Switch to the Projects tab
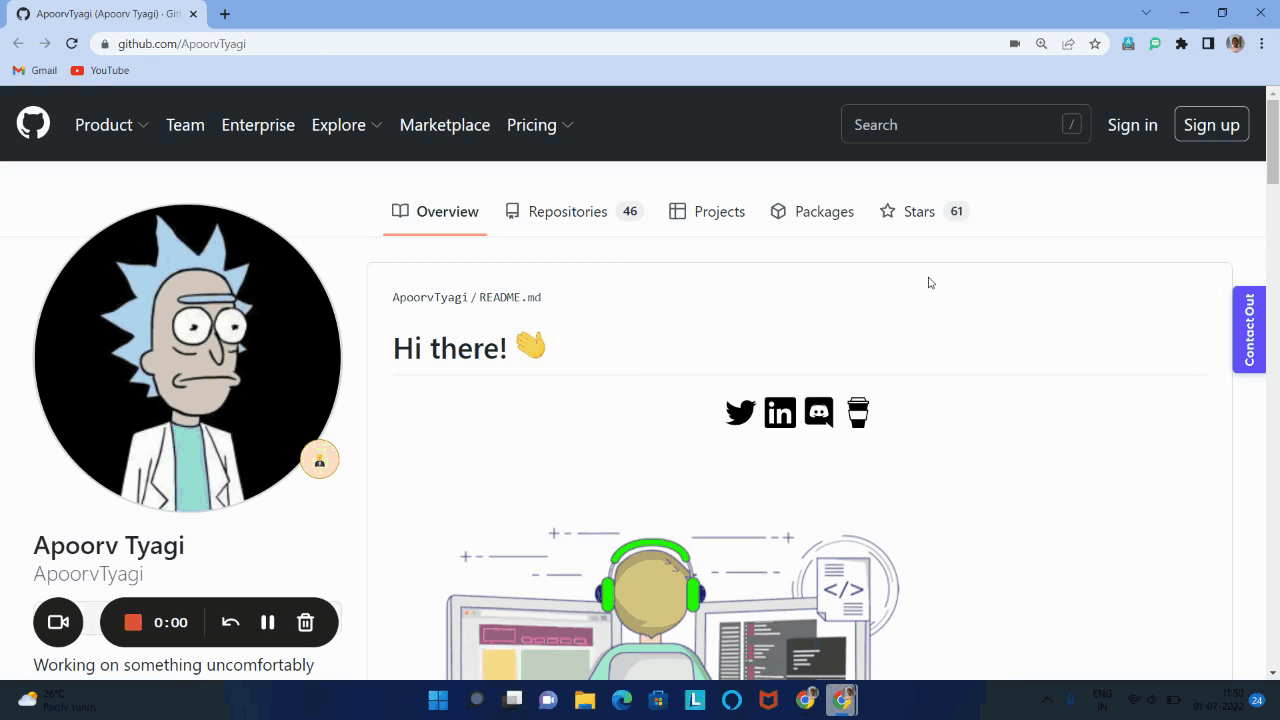The width and height of the screenshot is (1280, 720). [707, 211]
